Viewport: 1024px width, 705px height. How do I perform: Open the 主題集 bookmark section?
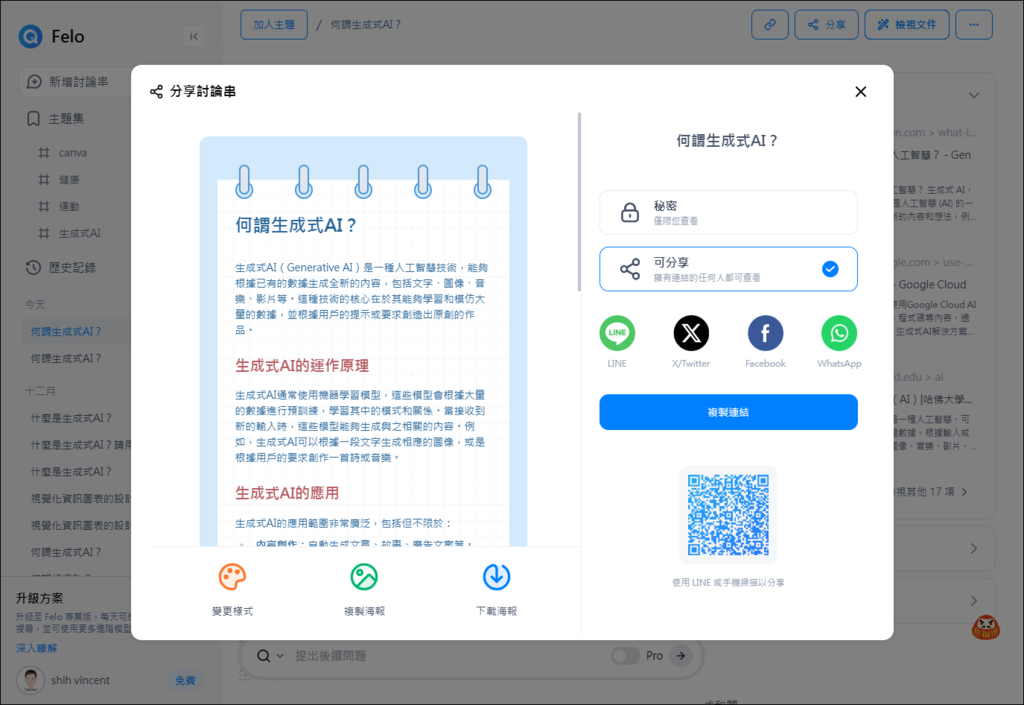pyautogui.click(x=65, y=119)
